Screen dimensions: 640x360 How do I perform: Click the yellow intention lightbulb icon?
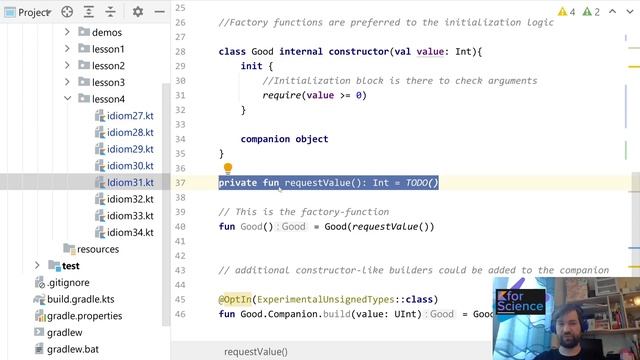coord(228,168)
